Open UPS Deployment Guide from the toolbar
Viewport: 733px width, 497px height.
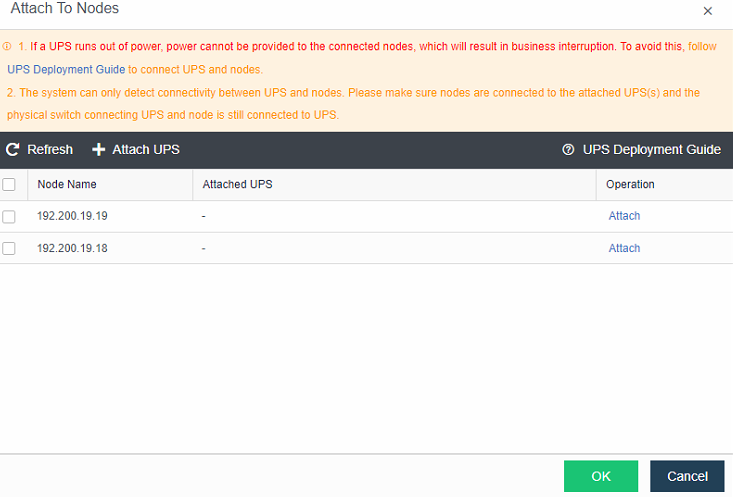pos(651,150)
